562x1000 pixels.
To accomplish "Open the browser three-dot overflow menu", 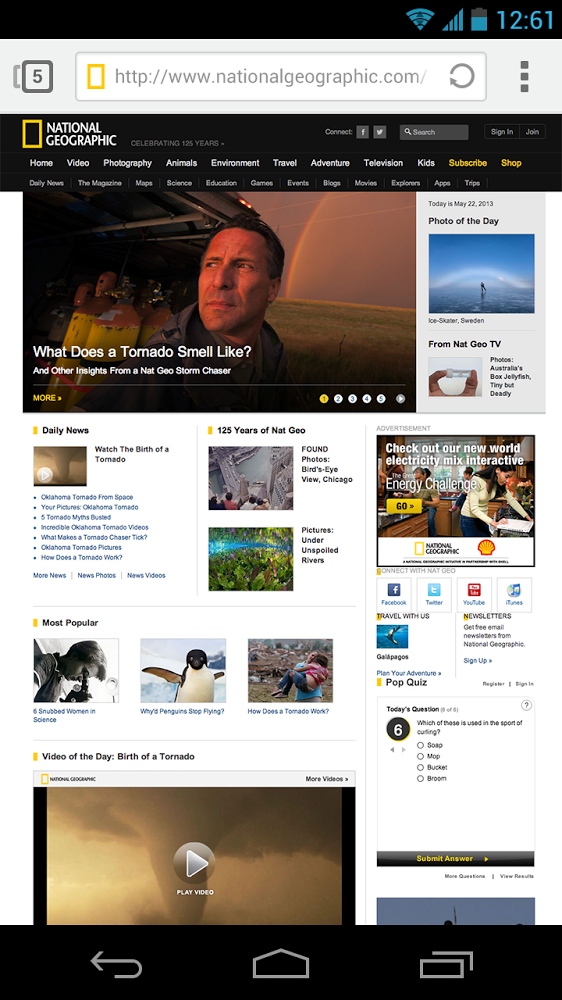I will click(x=524, y=77).
